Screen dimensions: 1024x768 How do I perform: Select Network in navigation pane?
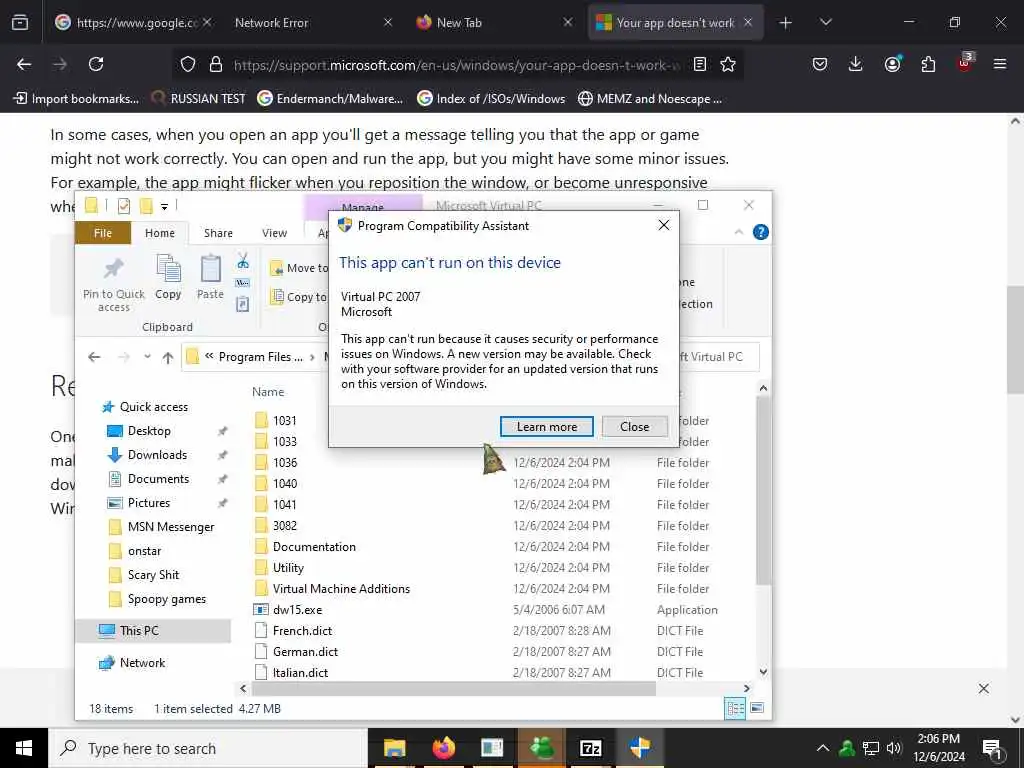coord(133,663)
